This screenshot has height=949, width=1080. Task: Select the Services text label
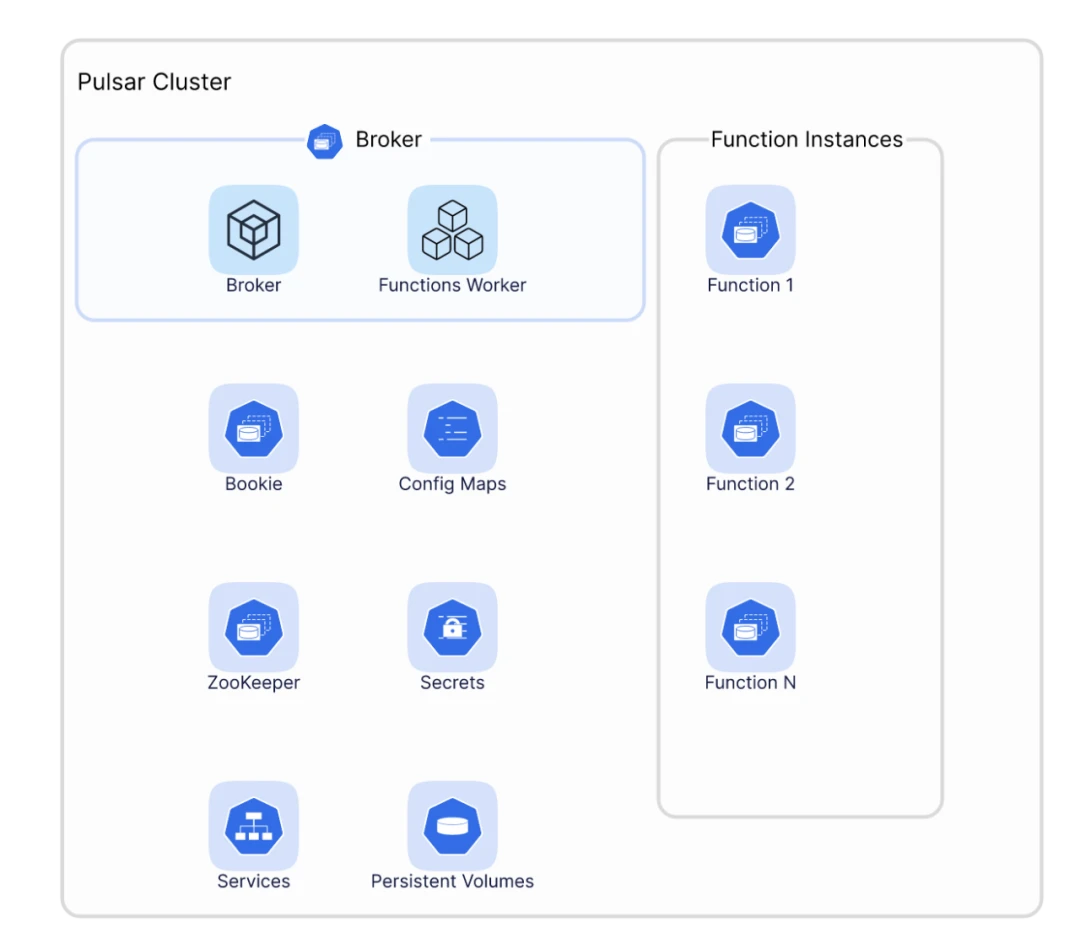(x=253, y=881)
